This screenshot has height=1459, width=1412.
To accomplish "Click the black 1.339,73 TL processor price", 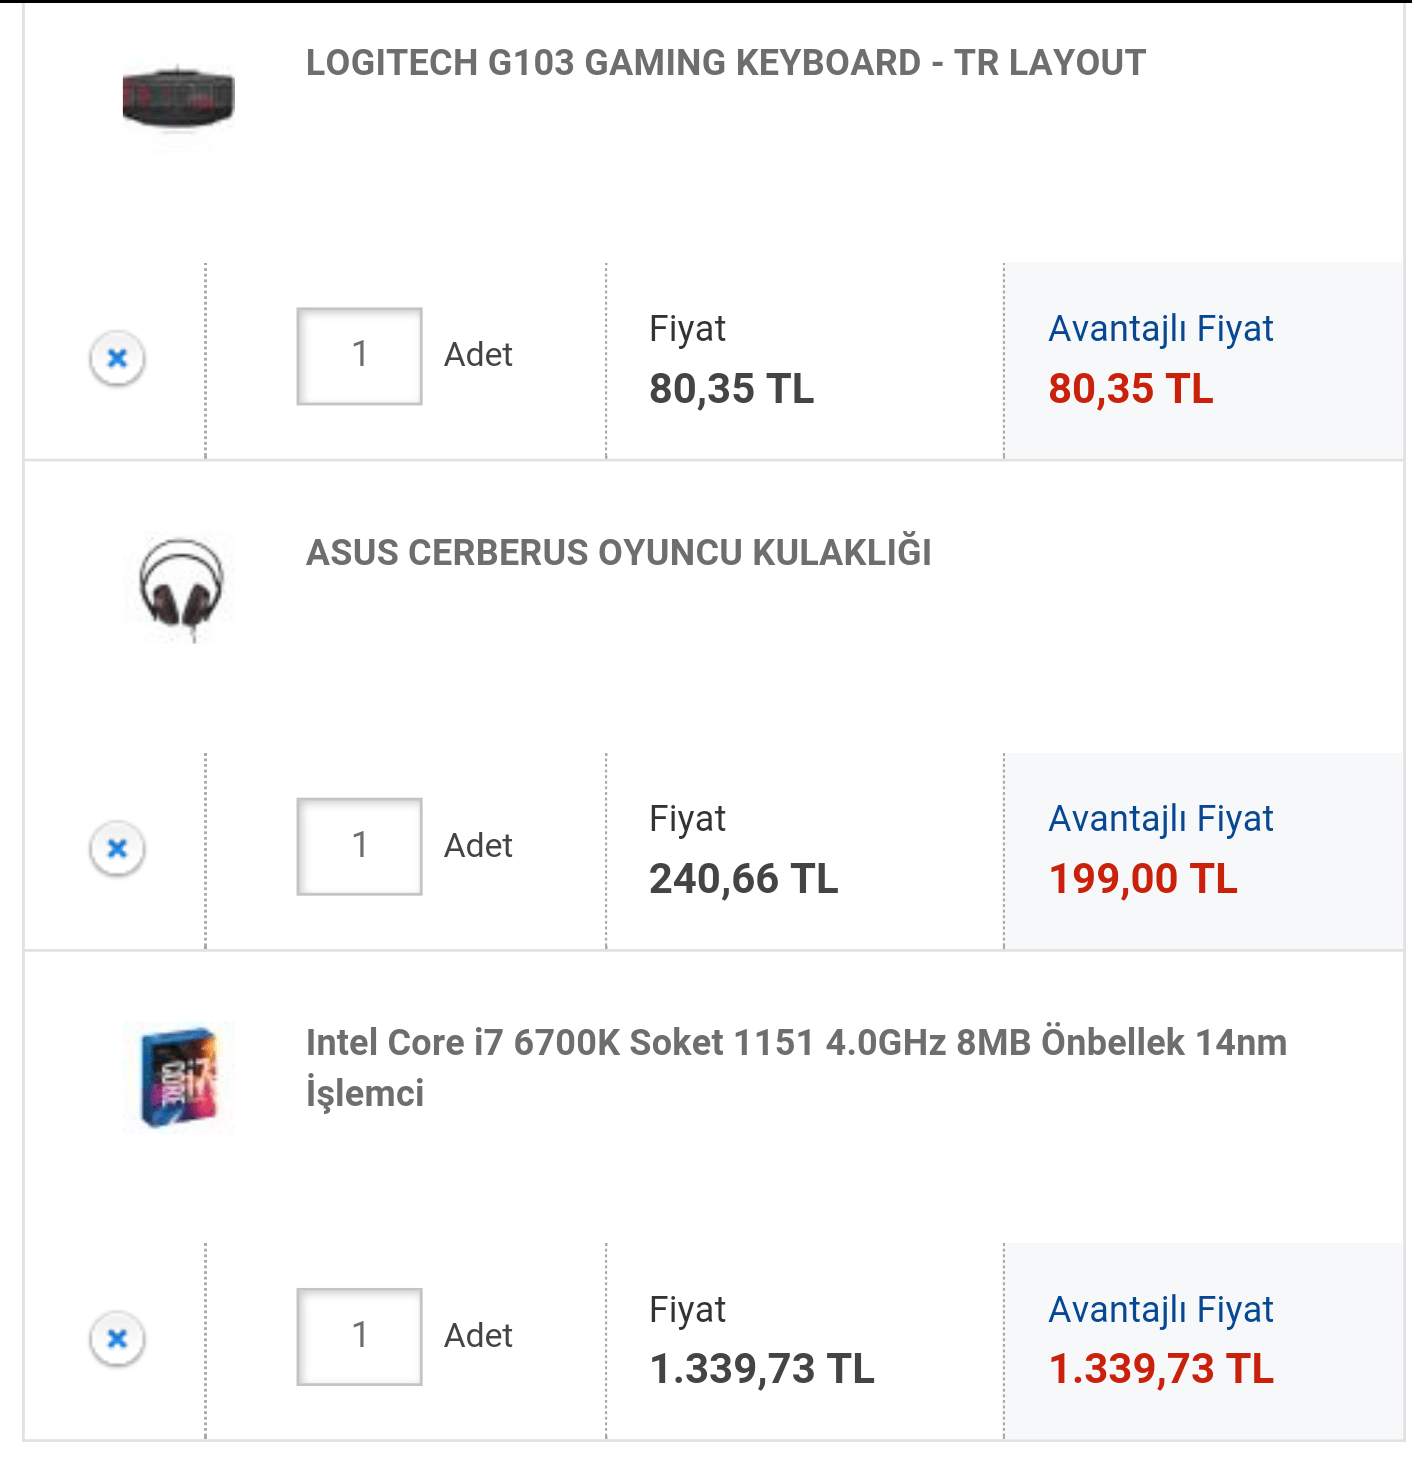I will tap(761, 1369).
